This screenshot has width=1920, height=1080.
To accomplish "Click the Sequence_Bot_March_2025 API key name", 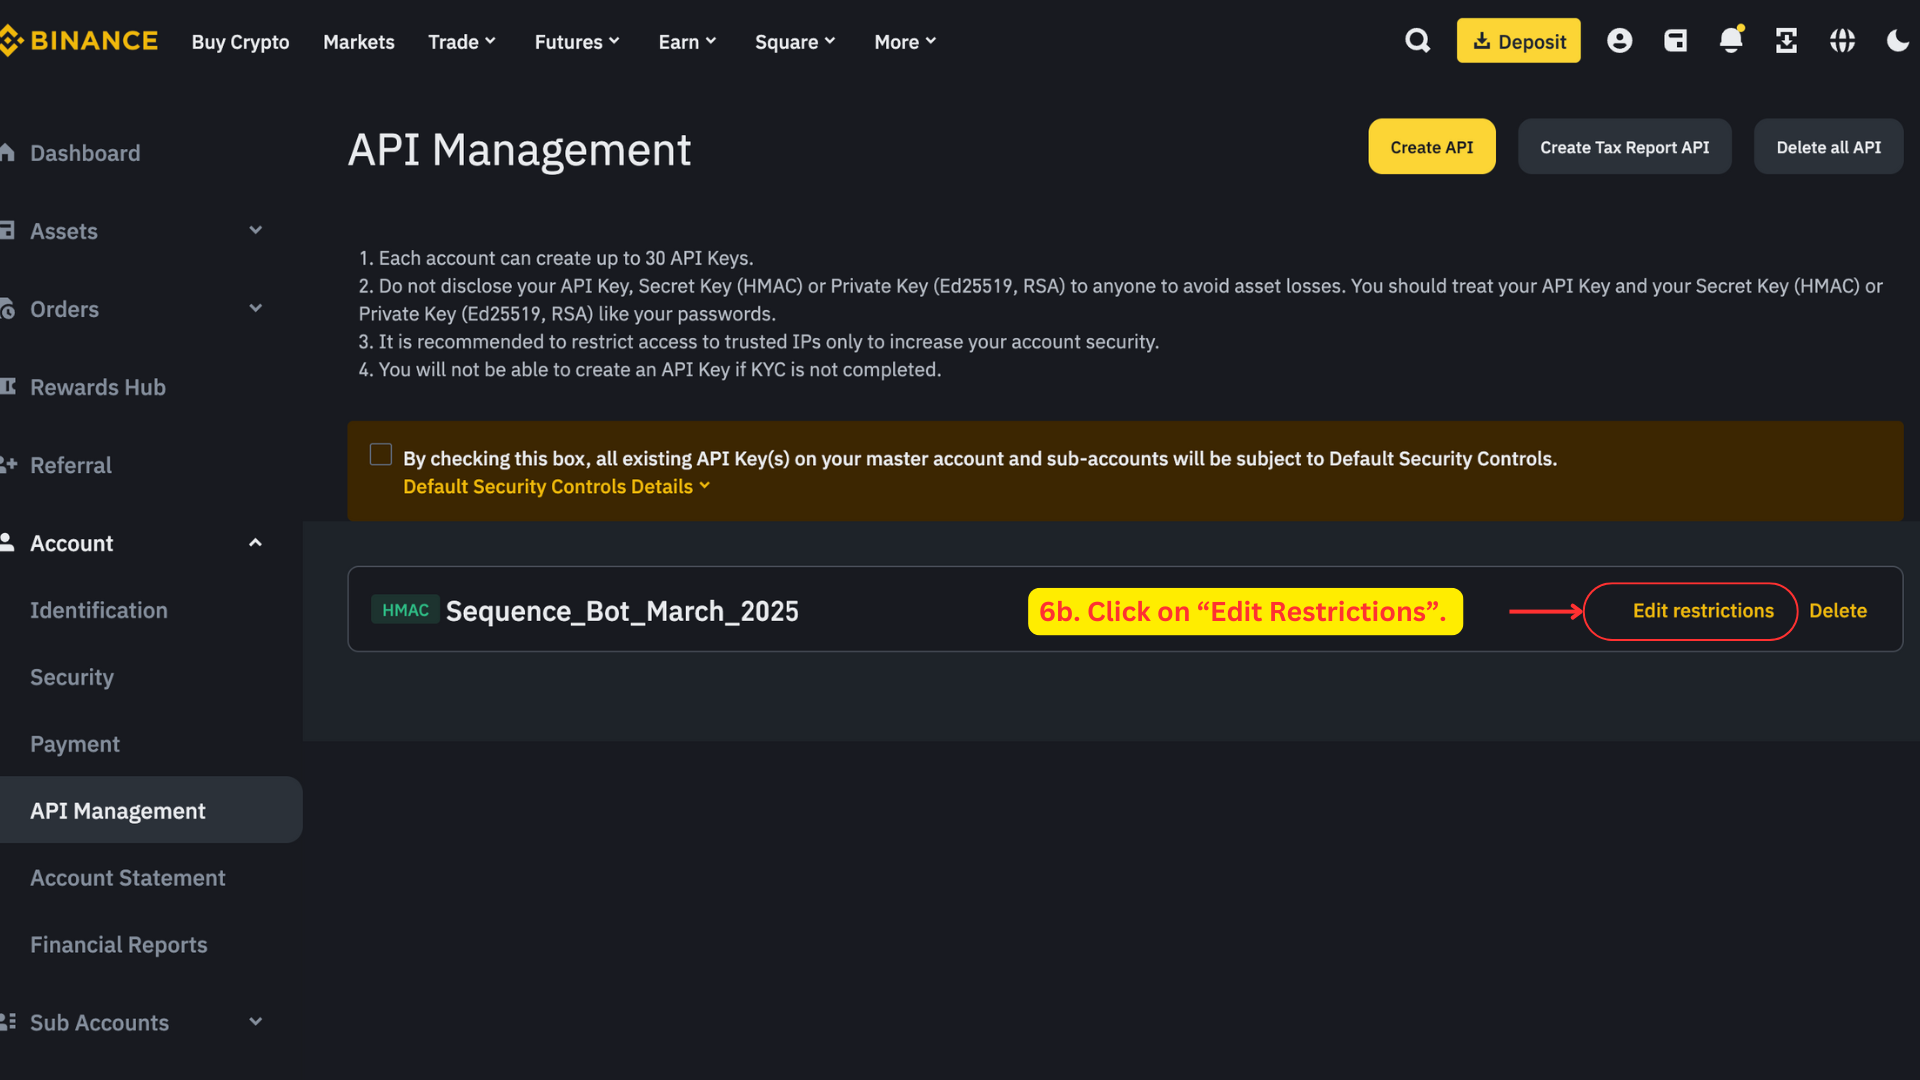I will pos(622,611).
